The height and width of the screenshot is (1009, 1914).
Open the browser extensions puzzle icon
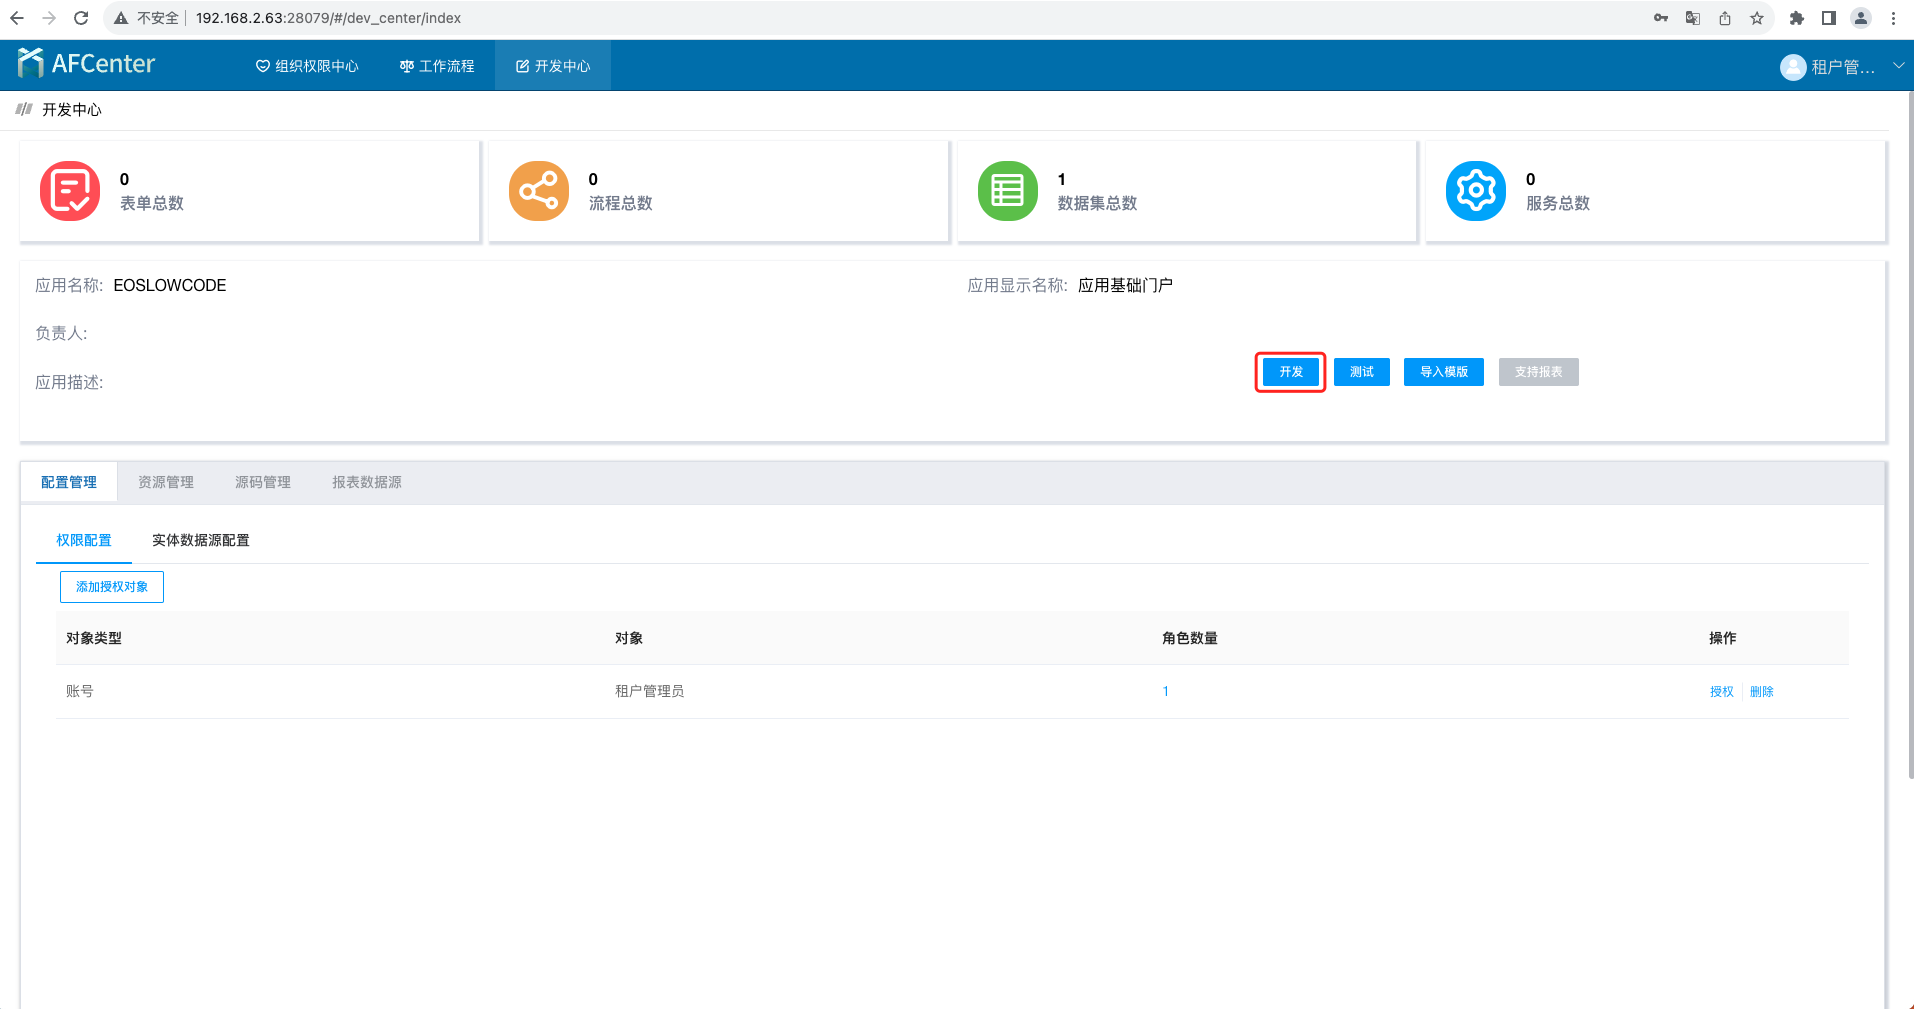[x=1796, y=18]
